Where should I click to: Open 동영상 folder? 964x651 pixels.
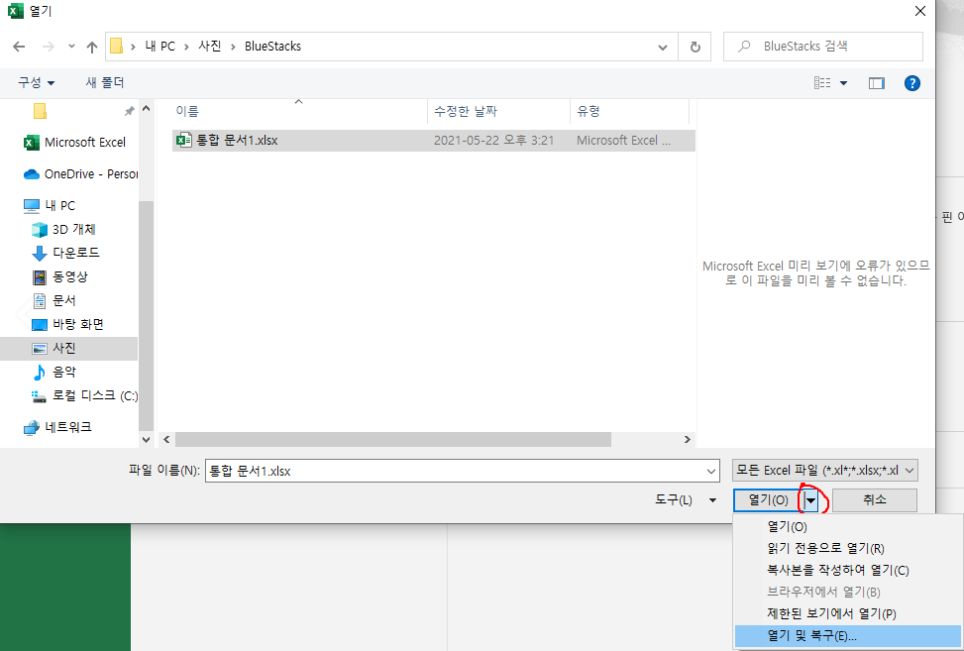coord(60,277)
